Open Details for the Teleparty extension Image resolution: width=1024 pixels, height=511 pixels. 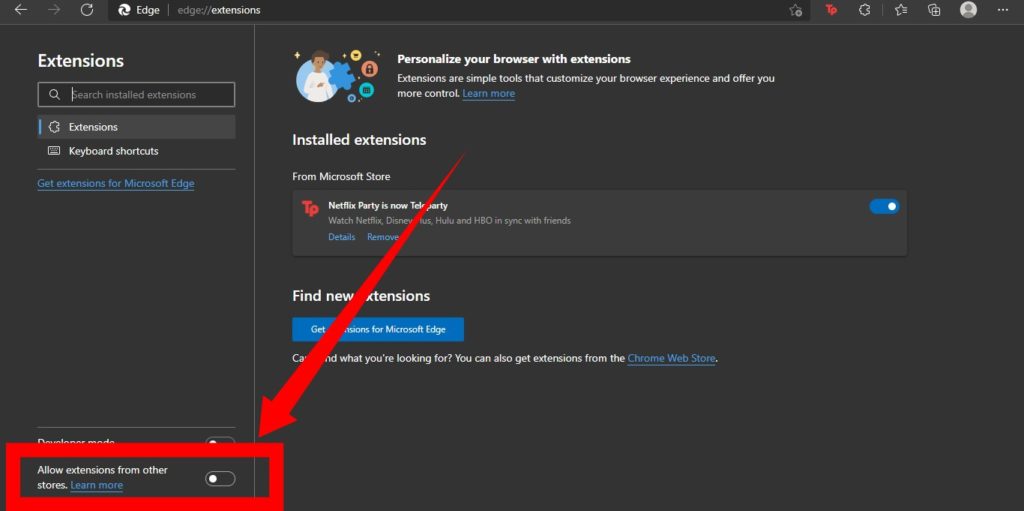342,237
